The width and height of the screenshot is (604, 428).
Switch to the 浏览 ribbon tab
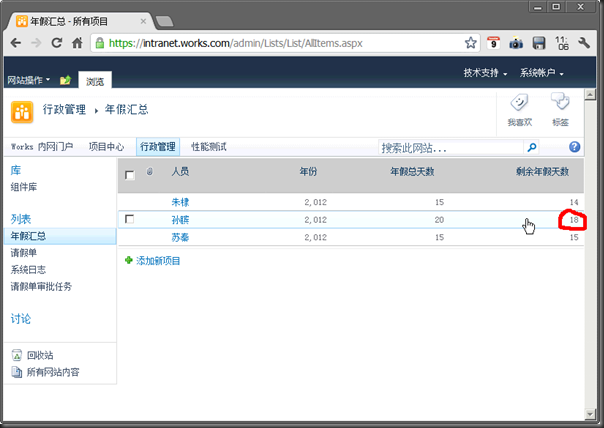click(x=97, y=80)
